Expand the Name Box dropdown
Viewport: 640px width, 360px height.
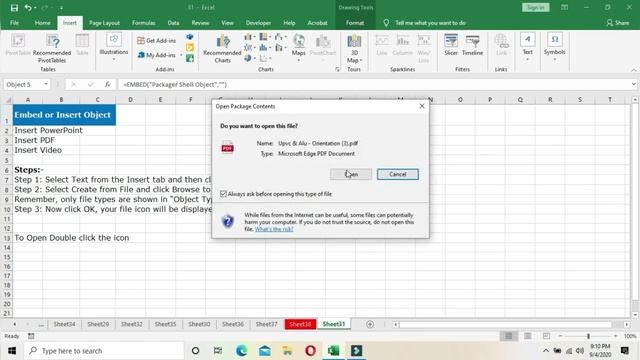pos(46,84)
